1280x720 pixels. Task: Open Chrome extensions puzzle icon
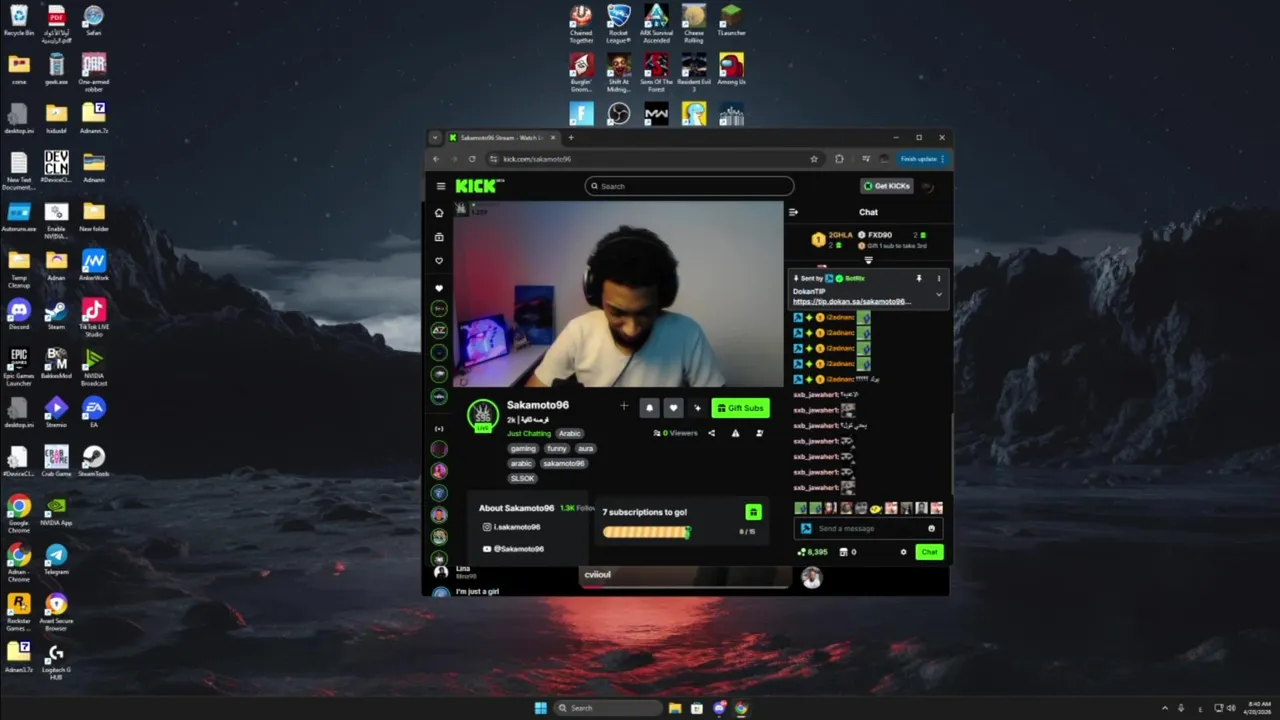(839, 159)
